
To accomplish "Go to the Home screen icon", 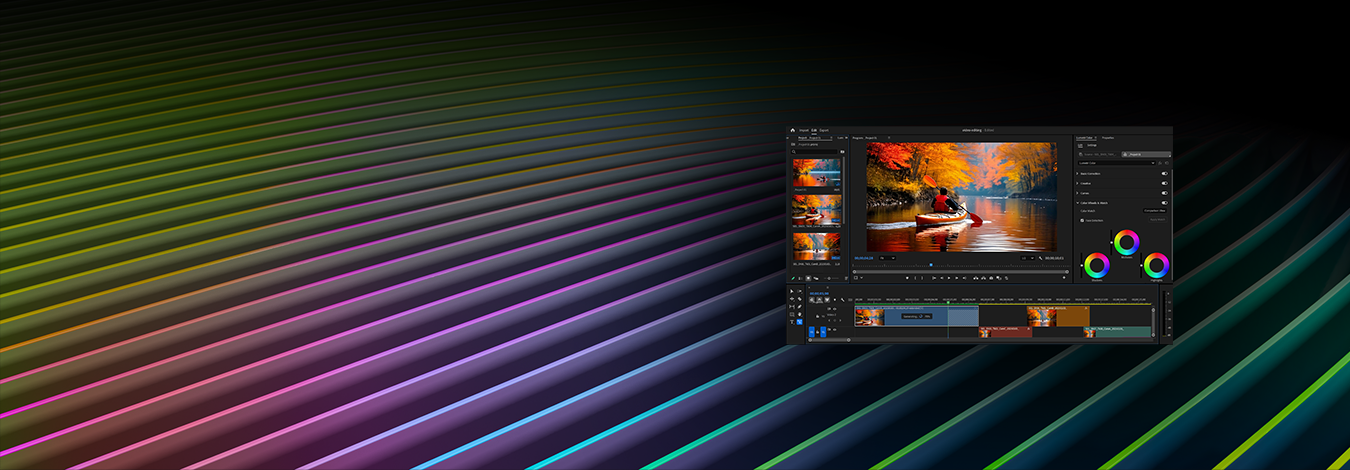I will [x=792, y=130].
